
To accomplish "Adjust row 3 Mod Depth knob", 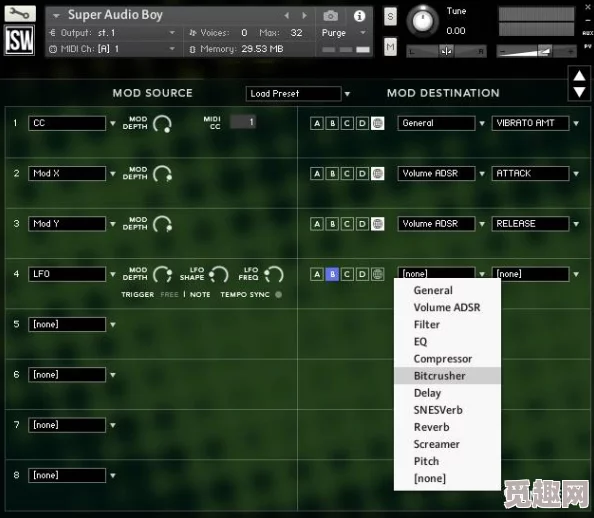I will 163,224.
